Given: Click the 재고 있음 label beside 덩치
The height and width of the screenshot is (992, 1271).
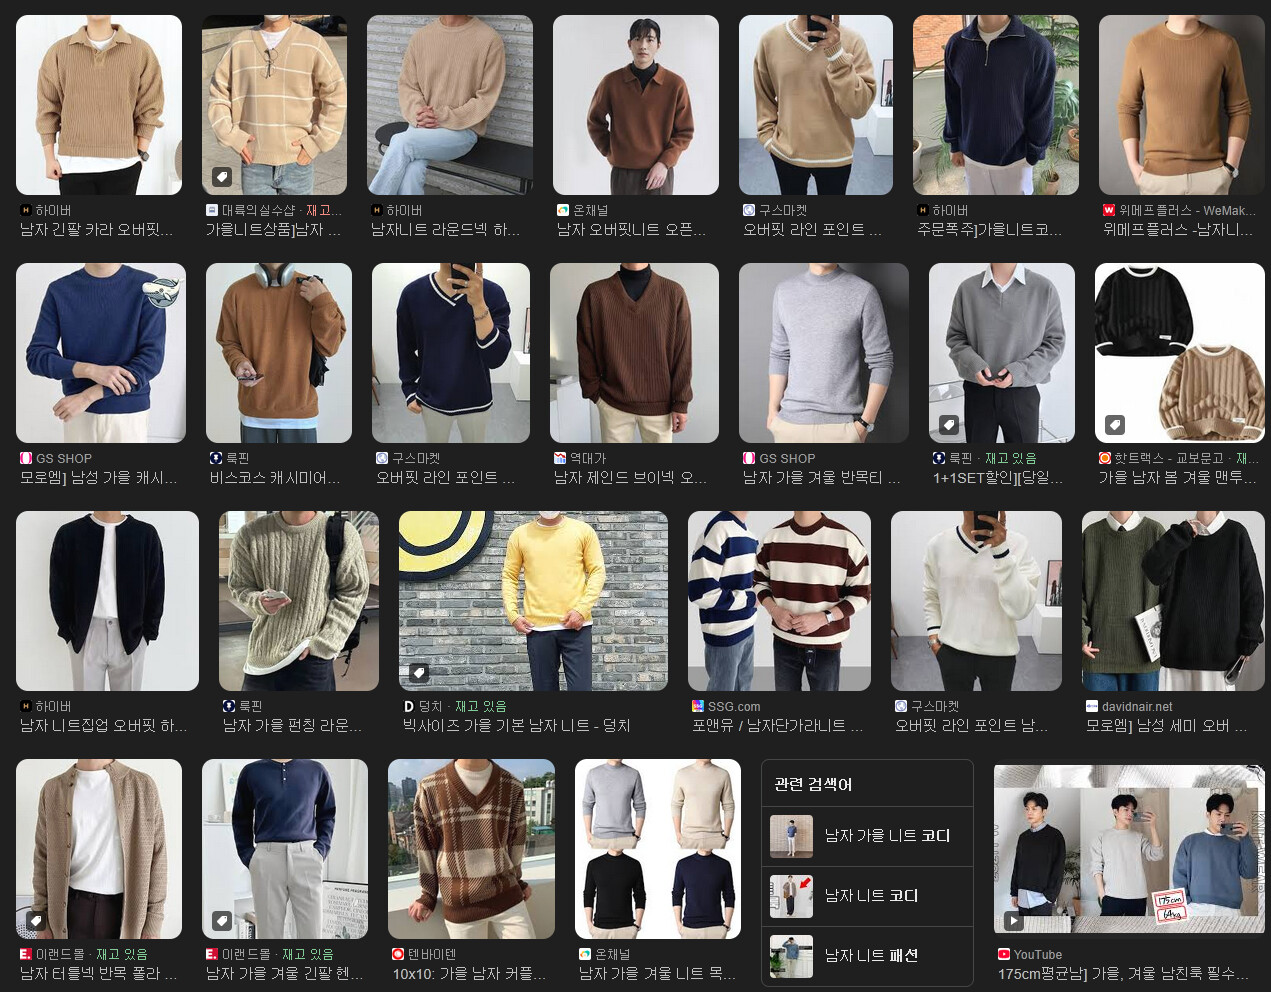Looking at the screenshot, I should [x=481, y=706].
